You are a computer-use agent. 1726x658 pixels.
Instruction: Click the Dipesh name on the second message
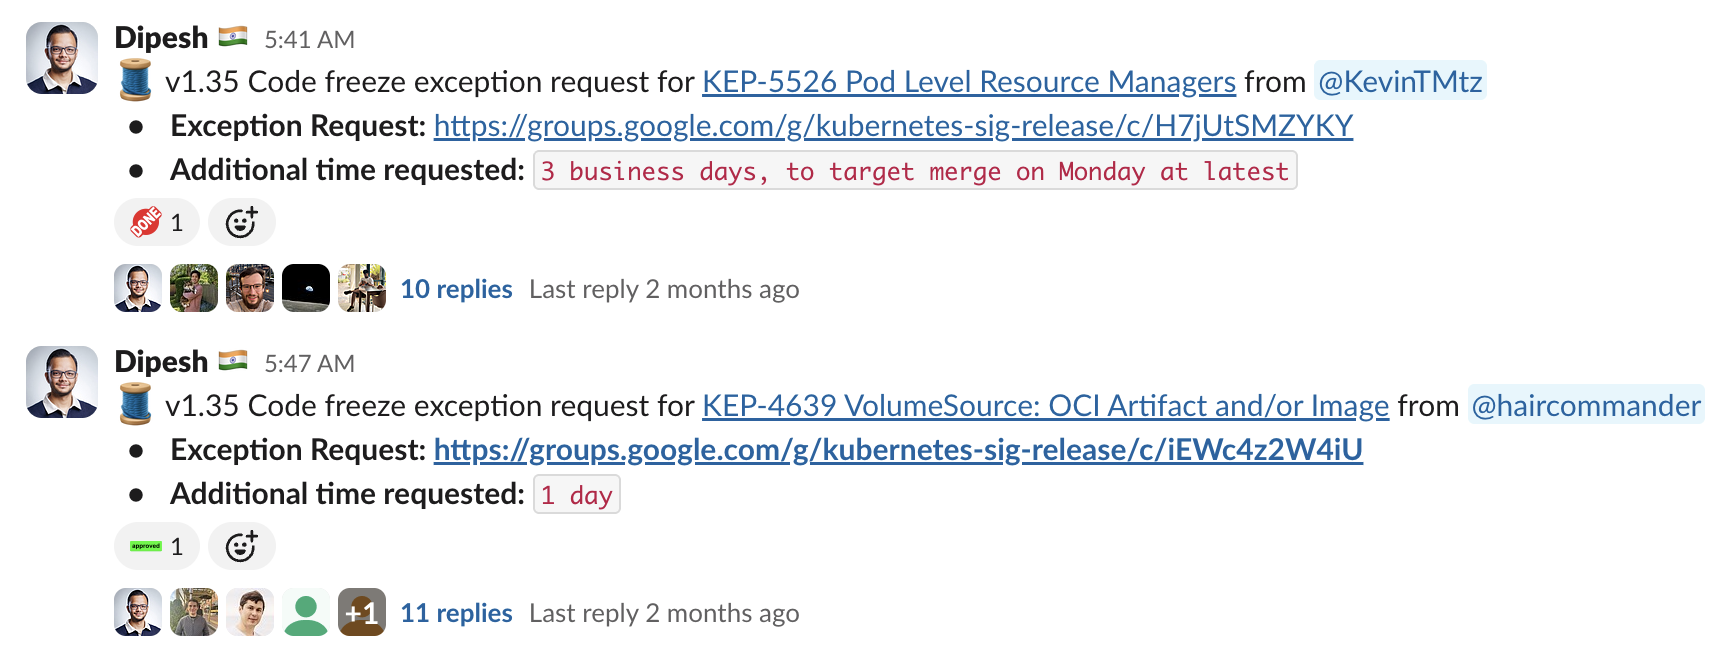coord(161,362)
